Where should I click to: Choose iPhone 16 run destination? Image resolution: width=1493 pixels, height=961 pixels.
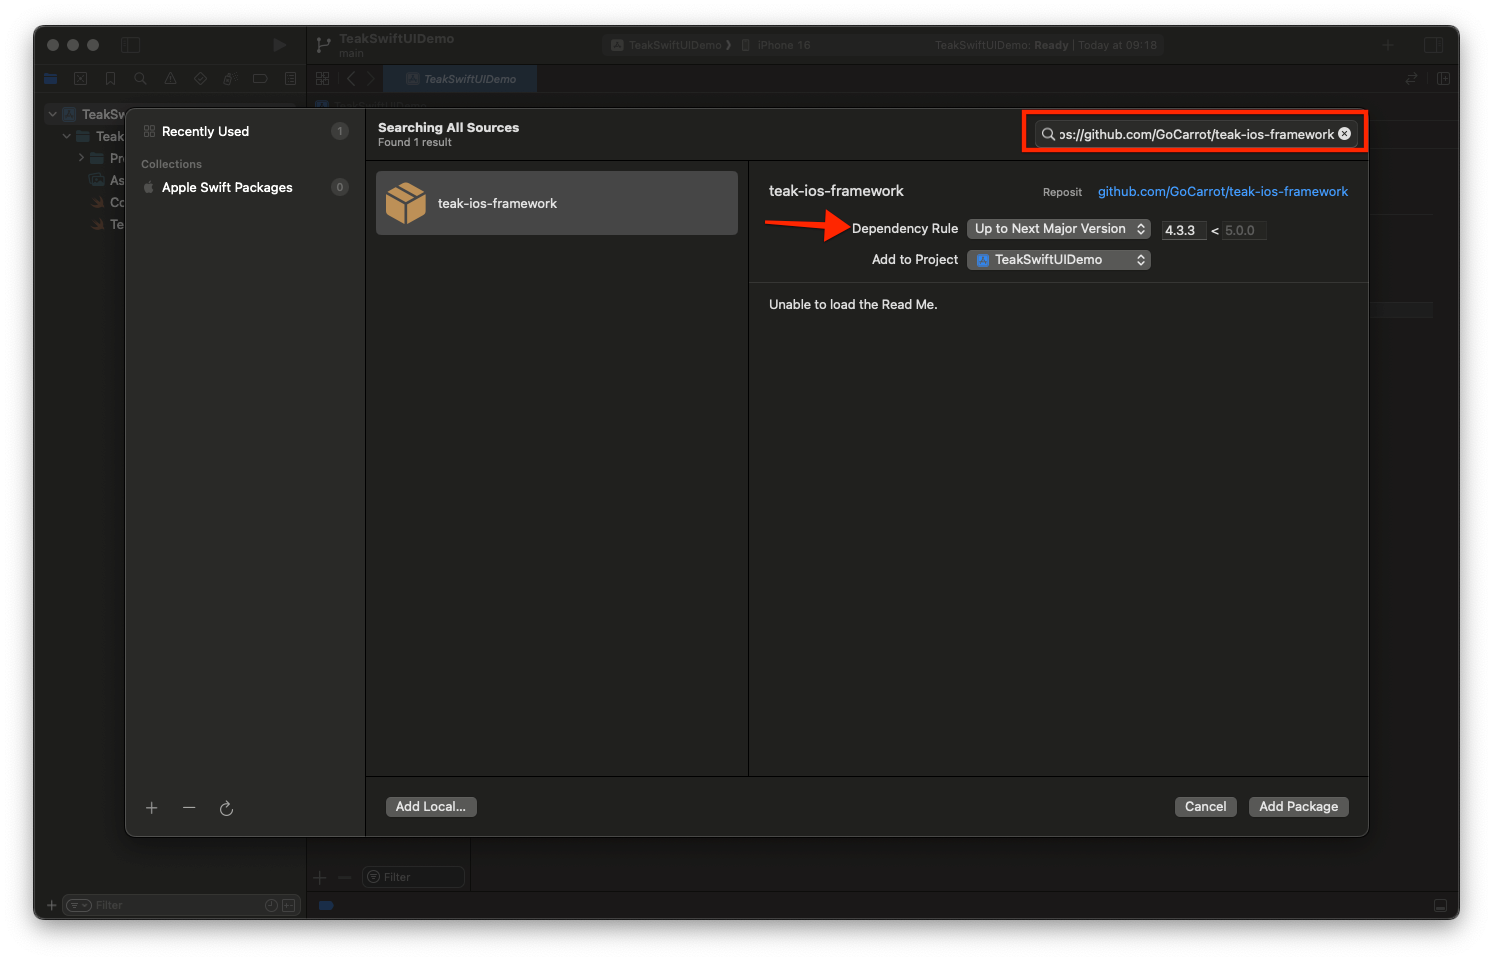click(x=776, y=45)
